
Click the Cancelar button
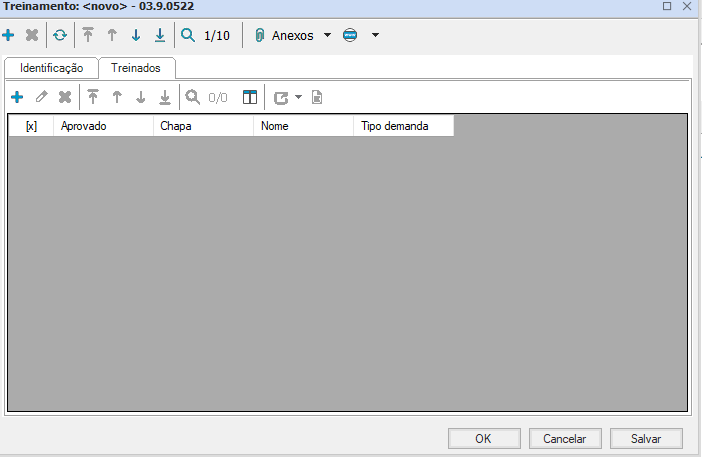pyautogui.click(x=564, y=438)
